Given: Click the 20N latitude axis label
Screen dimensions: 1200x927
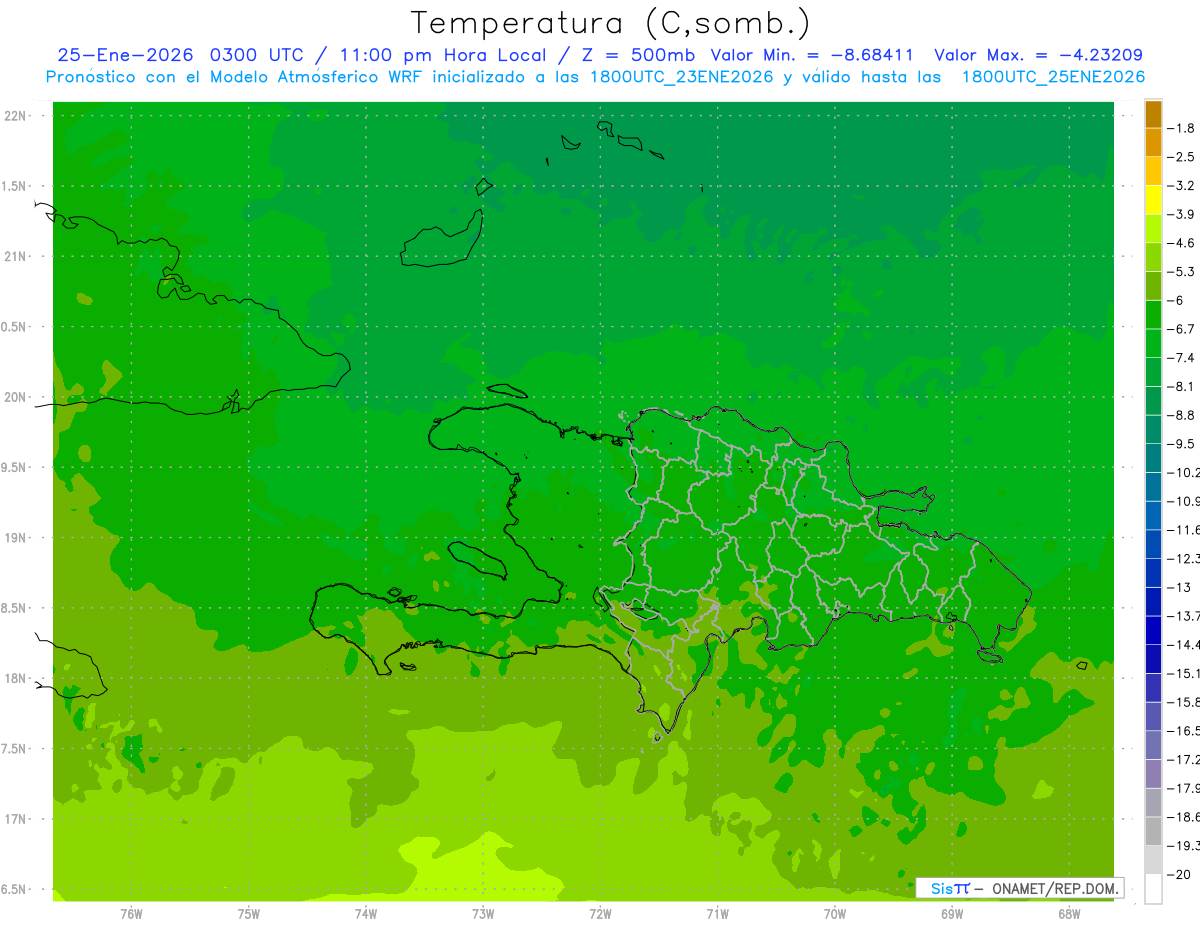Looking at the screenshot, I should pyautogui.click(x=17, y=397).
